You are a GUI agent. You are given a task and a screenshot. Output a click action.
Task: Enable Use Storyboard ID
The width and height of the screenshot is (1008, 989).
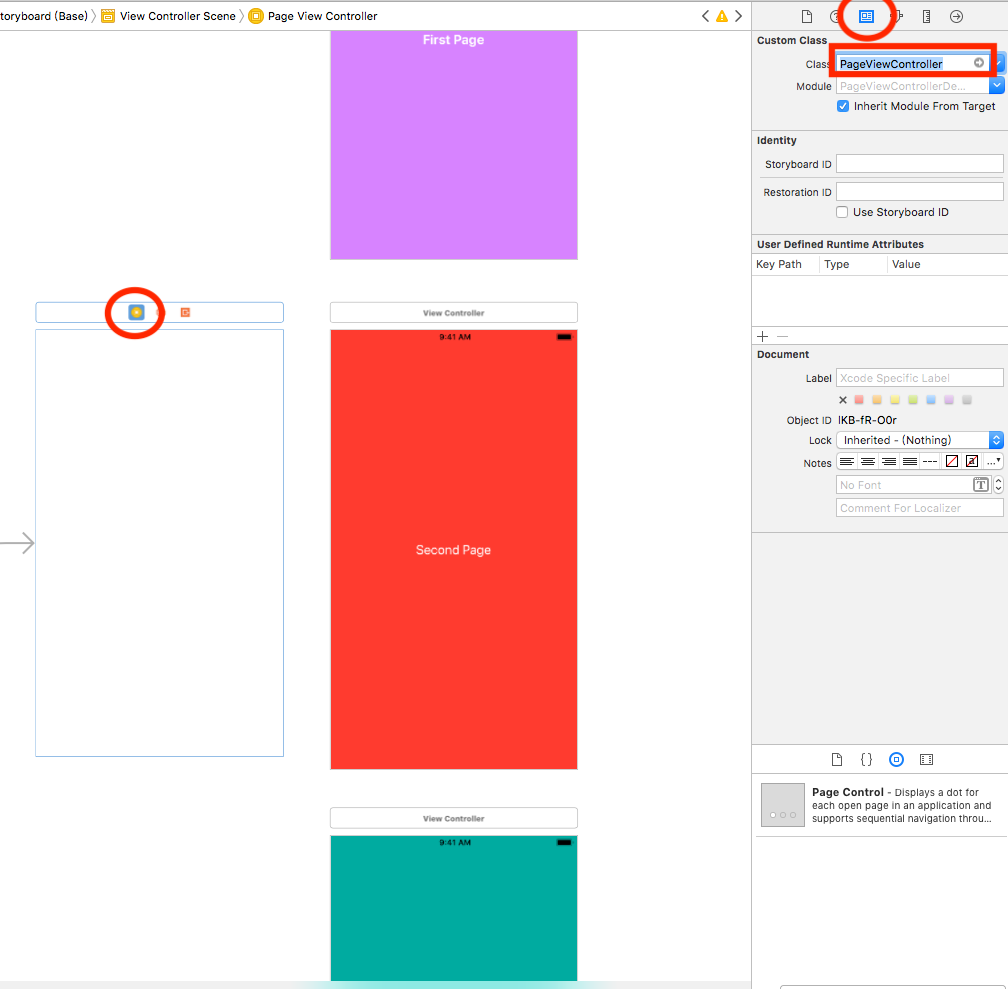pyautogui.click(x=842, y=212)
